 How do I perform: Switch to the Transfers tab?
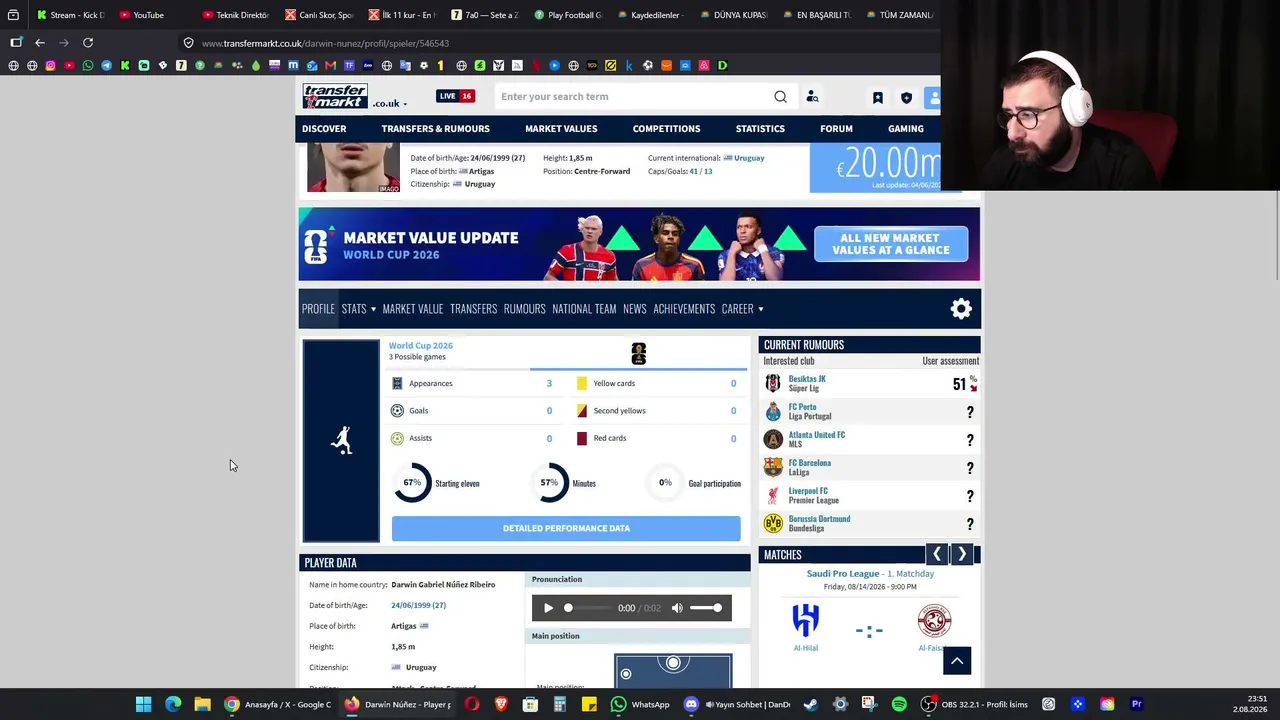(x=473, y=309)
